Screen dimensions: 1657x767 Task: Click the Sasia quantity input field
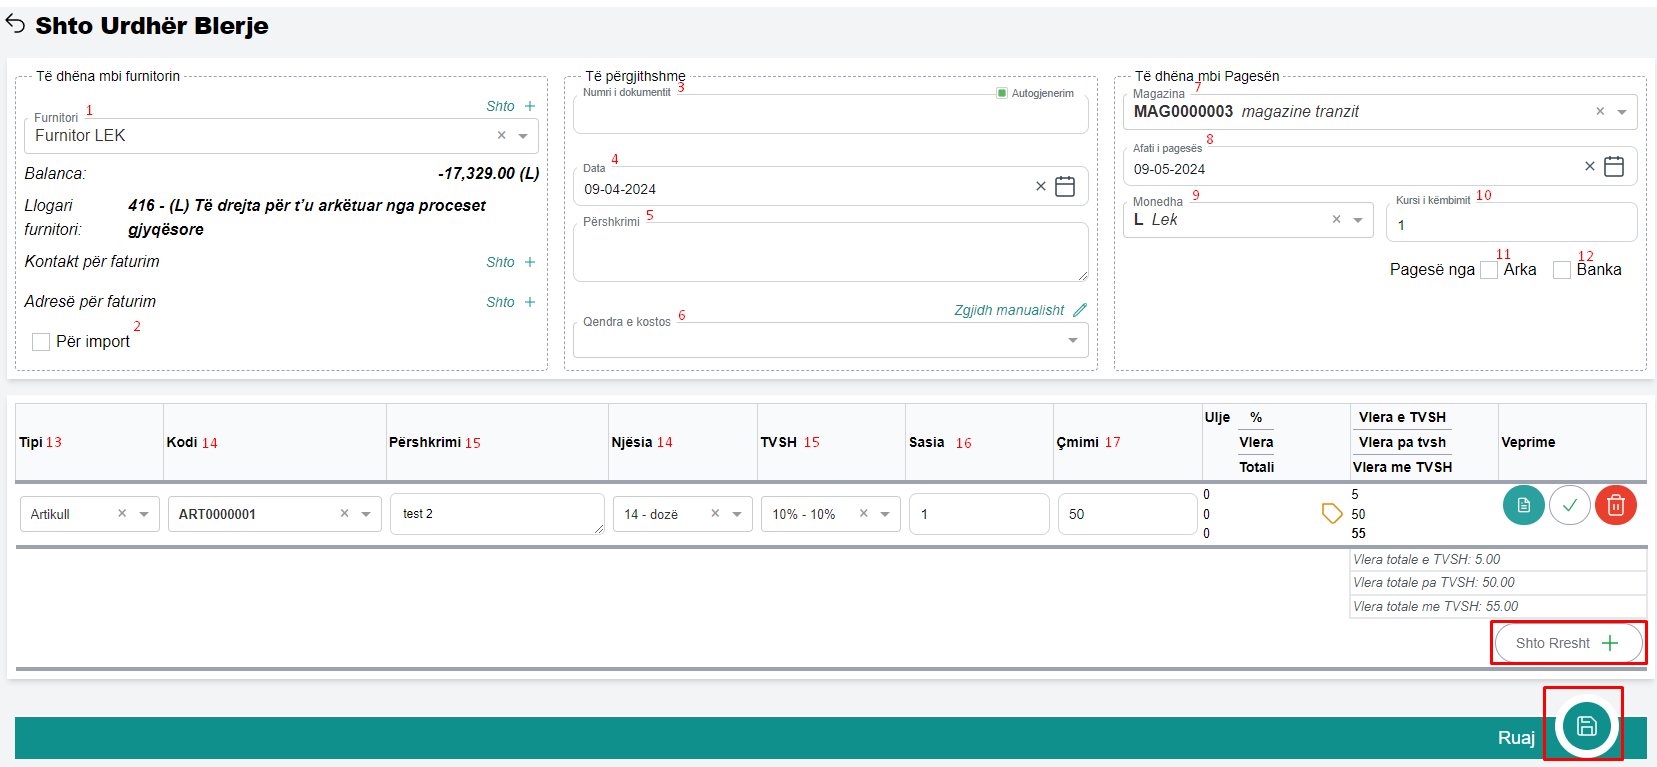click(978, 514)
